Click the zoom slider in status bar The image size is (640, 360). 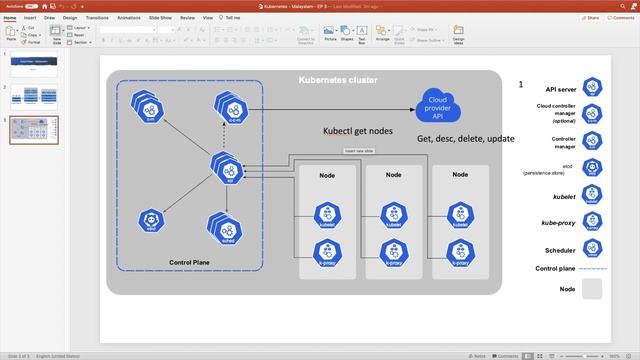pos(582,356)
